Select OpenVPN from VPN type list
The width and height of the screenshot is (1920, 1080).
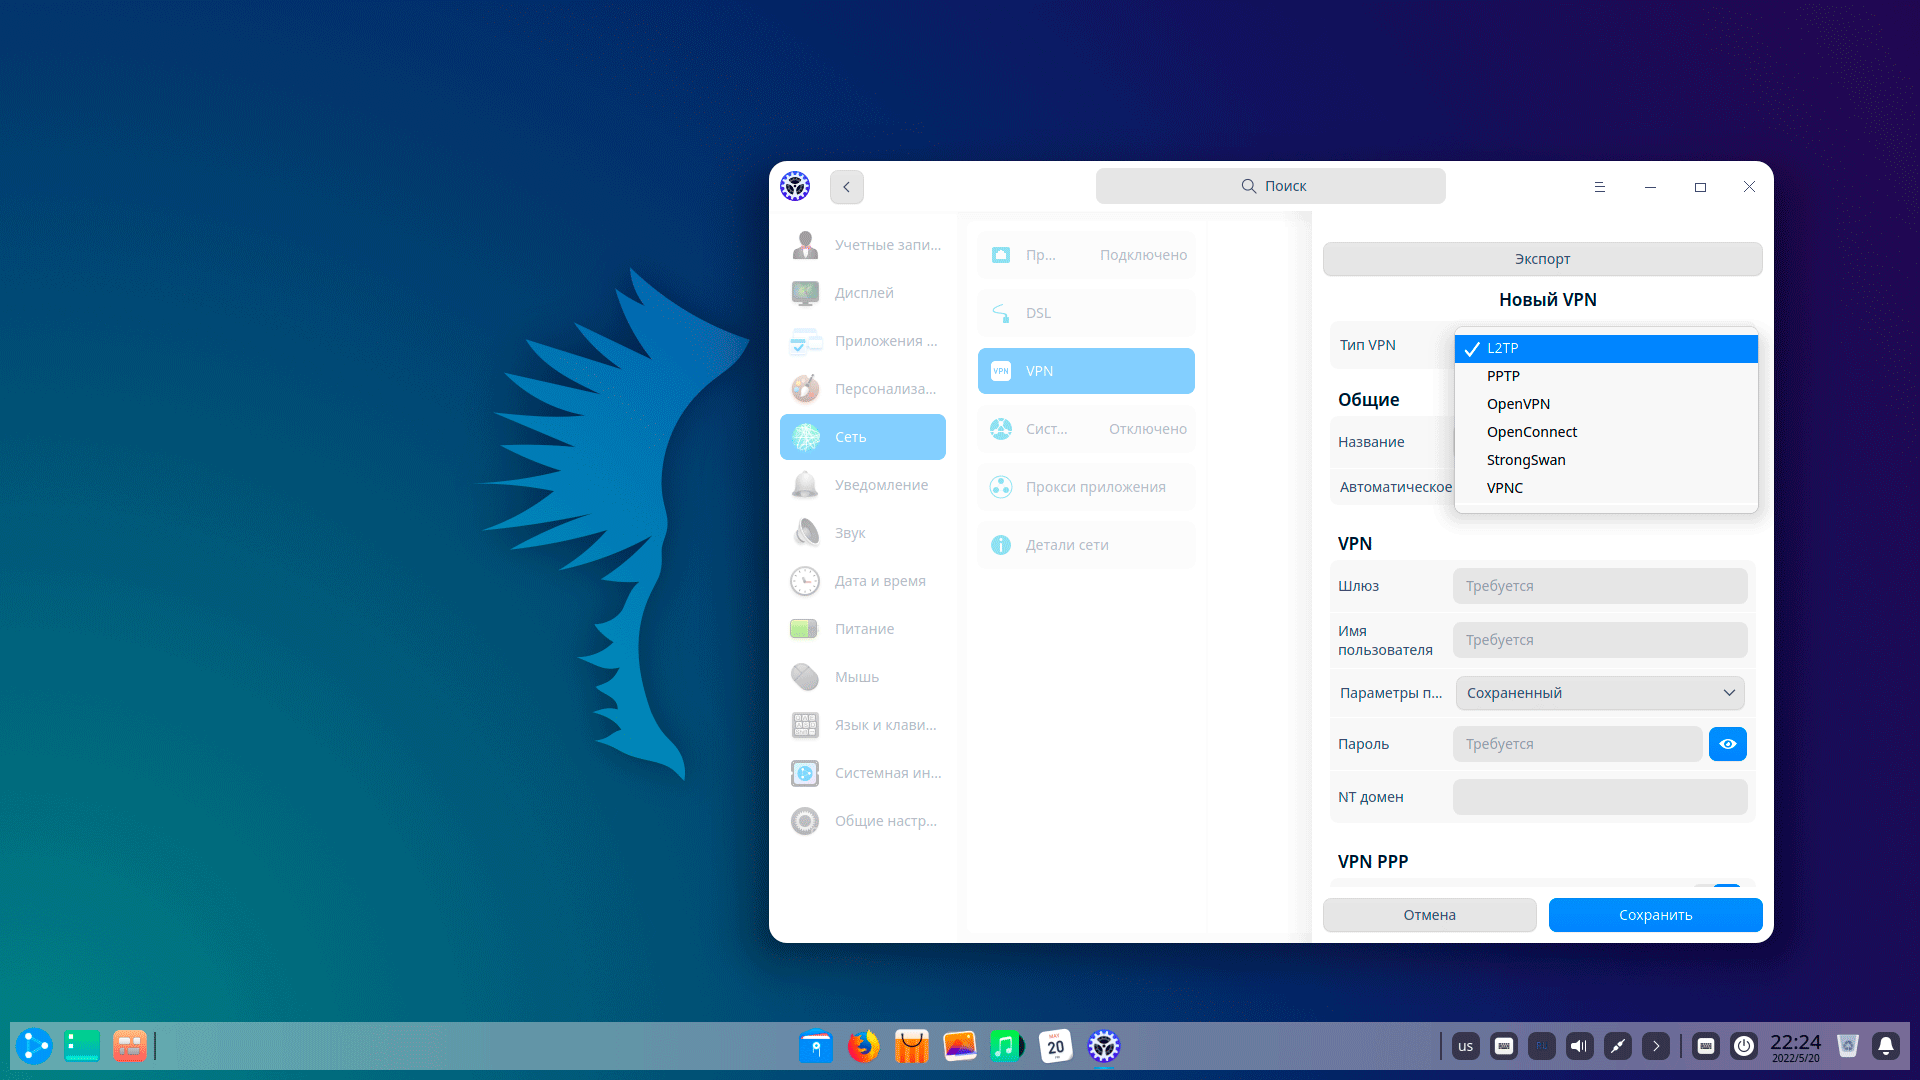[1518, 404]
